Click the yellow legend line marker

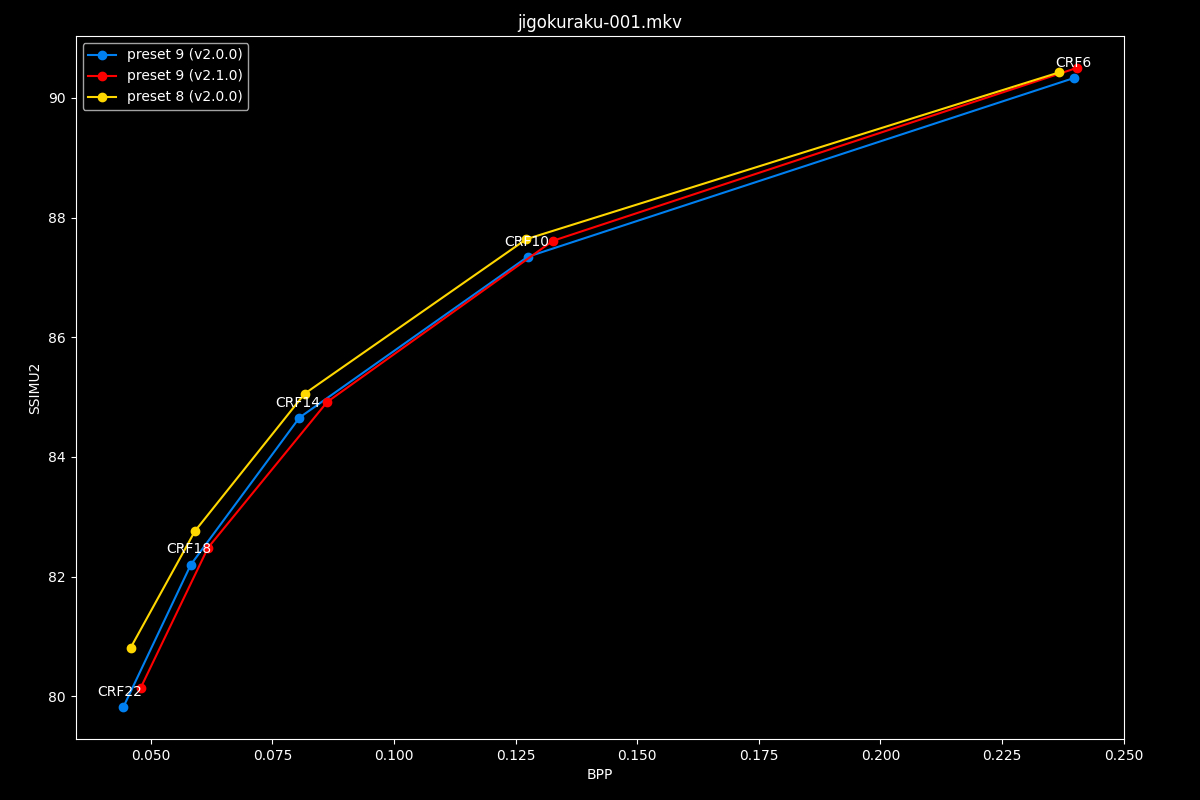pos(102,97)
